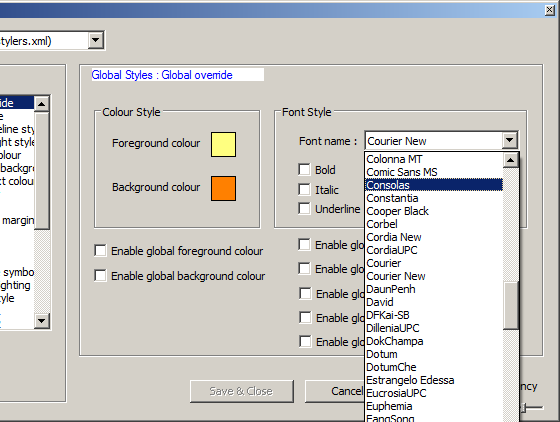
Task: Select Euphemia font
Action: pyautogui.click(x=434, y=406)
